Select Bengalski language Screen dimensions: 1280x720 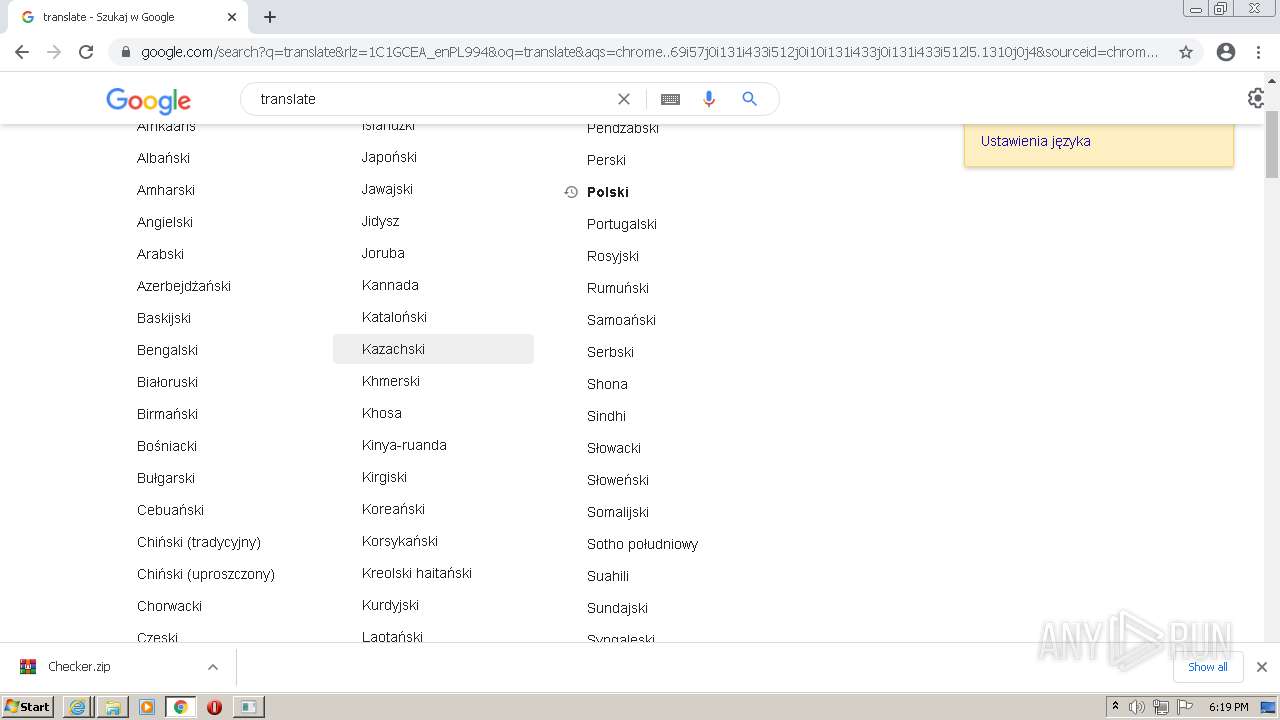pyautogui.click(x=167, y=350)
